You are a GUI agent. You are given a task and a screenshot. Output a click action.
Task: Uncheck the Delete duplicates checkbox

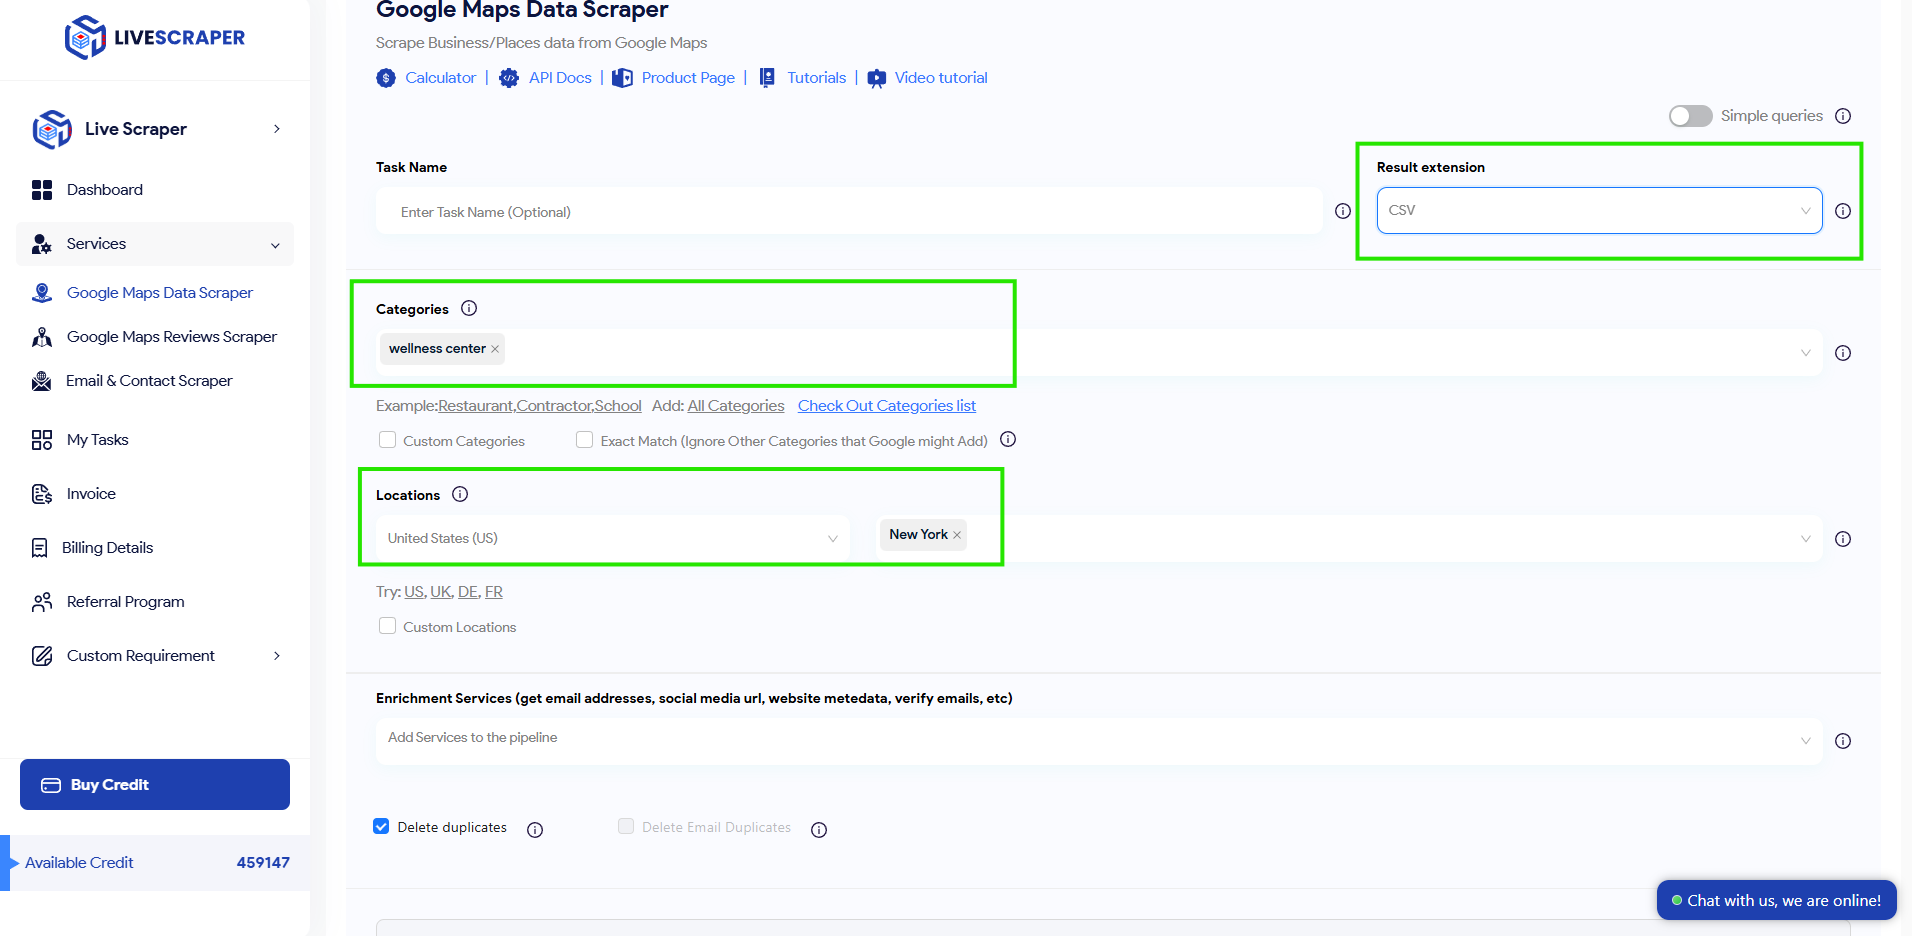[x=381, y=826]
